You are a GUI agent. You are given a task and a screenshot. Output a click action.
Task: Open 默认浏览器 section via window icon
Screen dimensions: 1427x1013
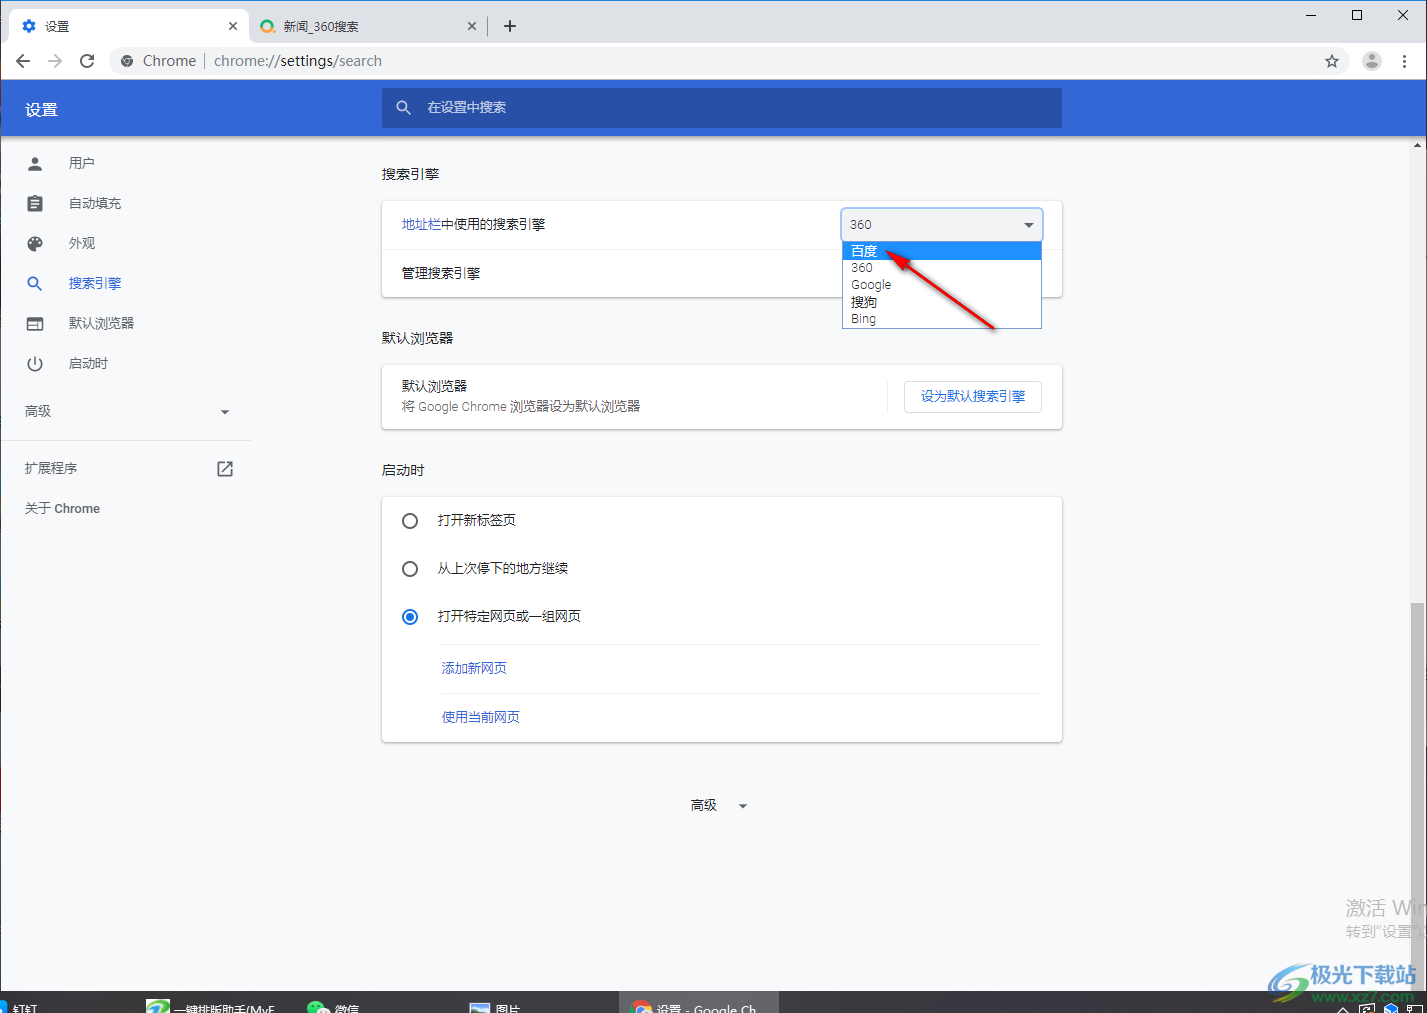pos(35,323)
